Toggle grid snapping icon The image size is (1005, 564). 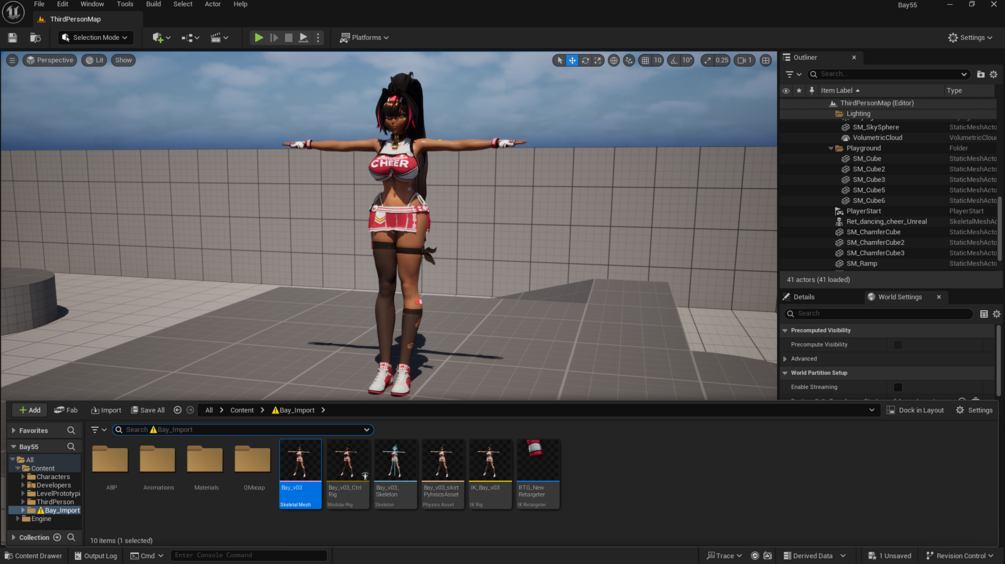(645, 60)
